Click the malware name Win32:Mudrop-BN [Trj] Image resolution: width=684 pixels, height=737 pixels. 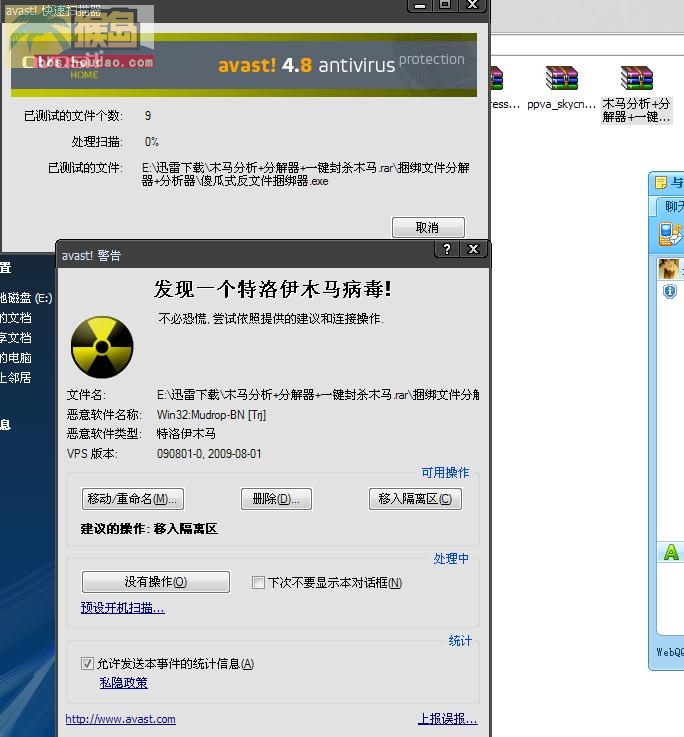click(x=212, y=415)
